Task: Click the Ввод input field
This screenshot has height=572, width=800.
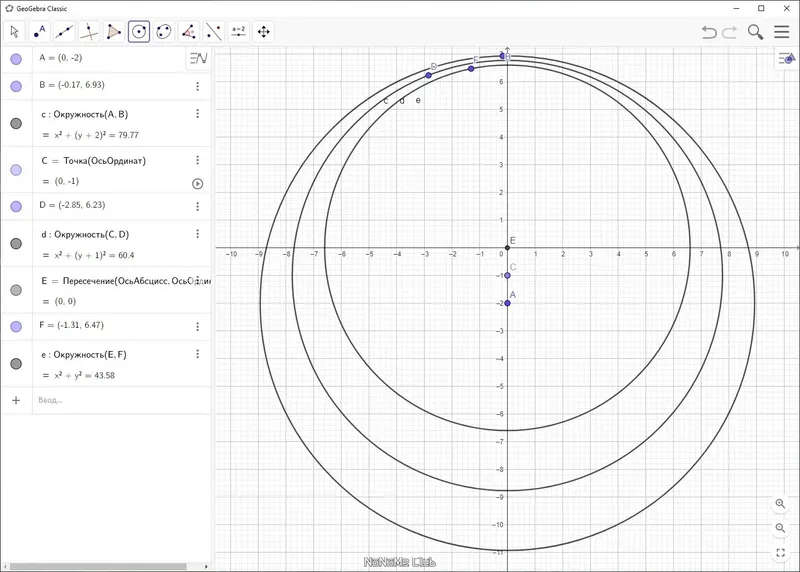Action: tap(121, 400)
